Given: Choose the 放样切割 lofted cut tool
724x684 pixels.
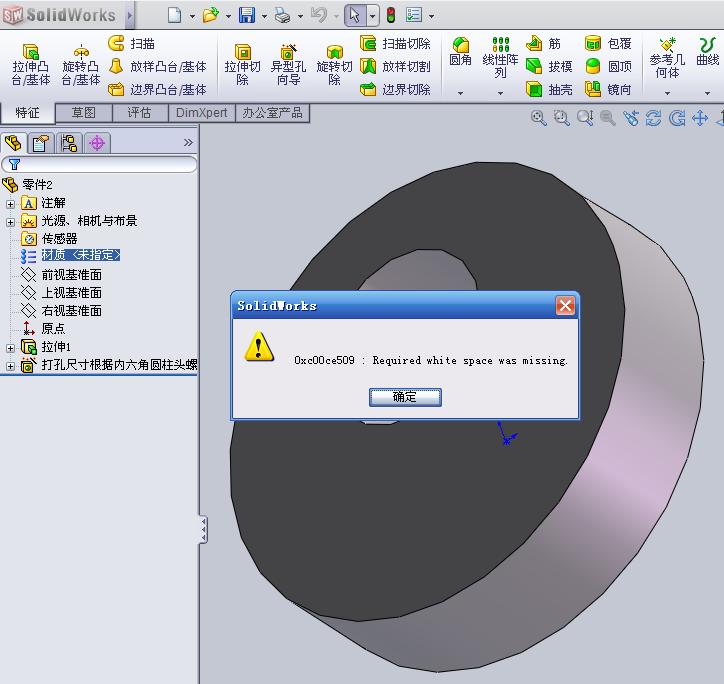Looking at the screenshot, I should tap(395, 67).
